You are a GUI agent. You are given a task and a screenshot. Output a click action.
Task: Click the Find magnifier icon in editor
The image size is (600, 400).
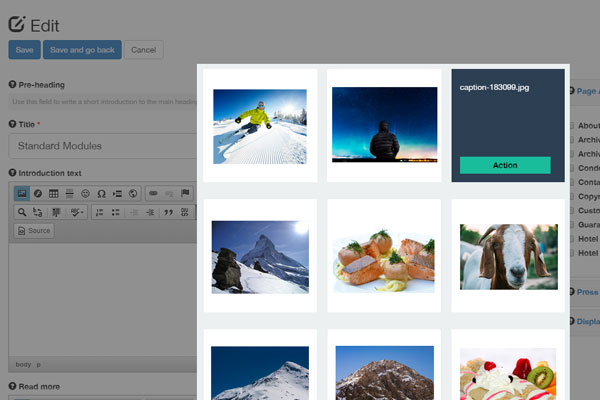(21, 212)
